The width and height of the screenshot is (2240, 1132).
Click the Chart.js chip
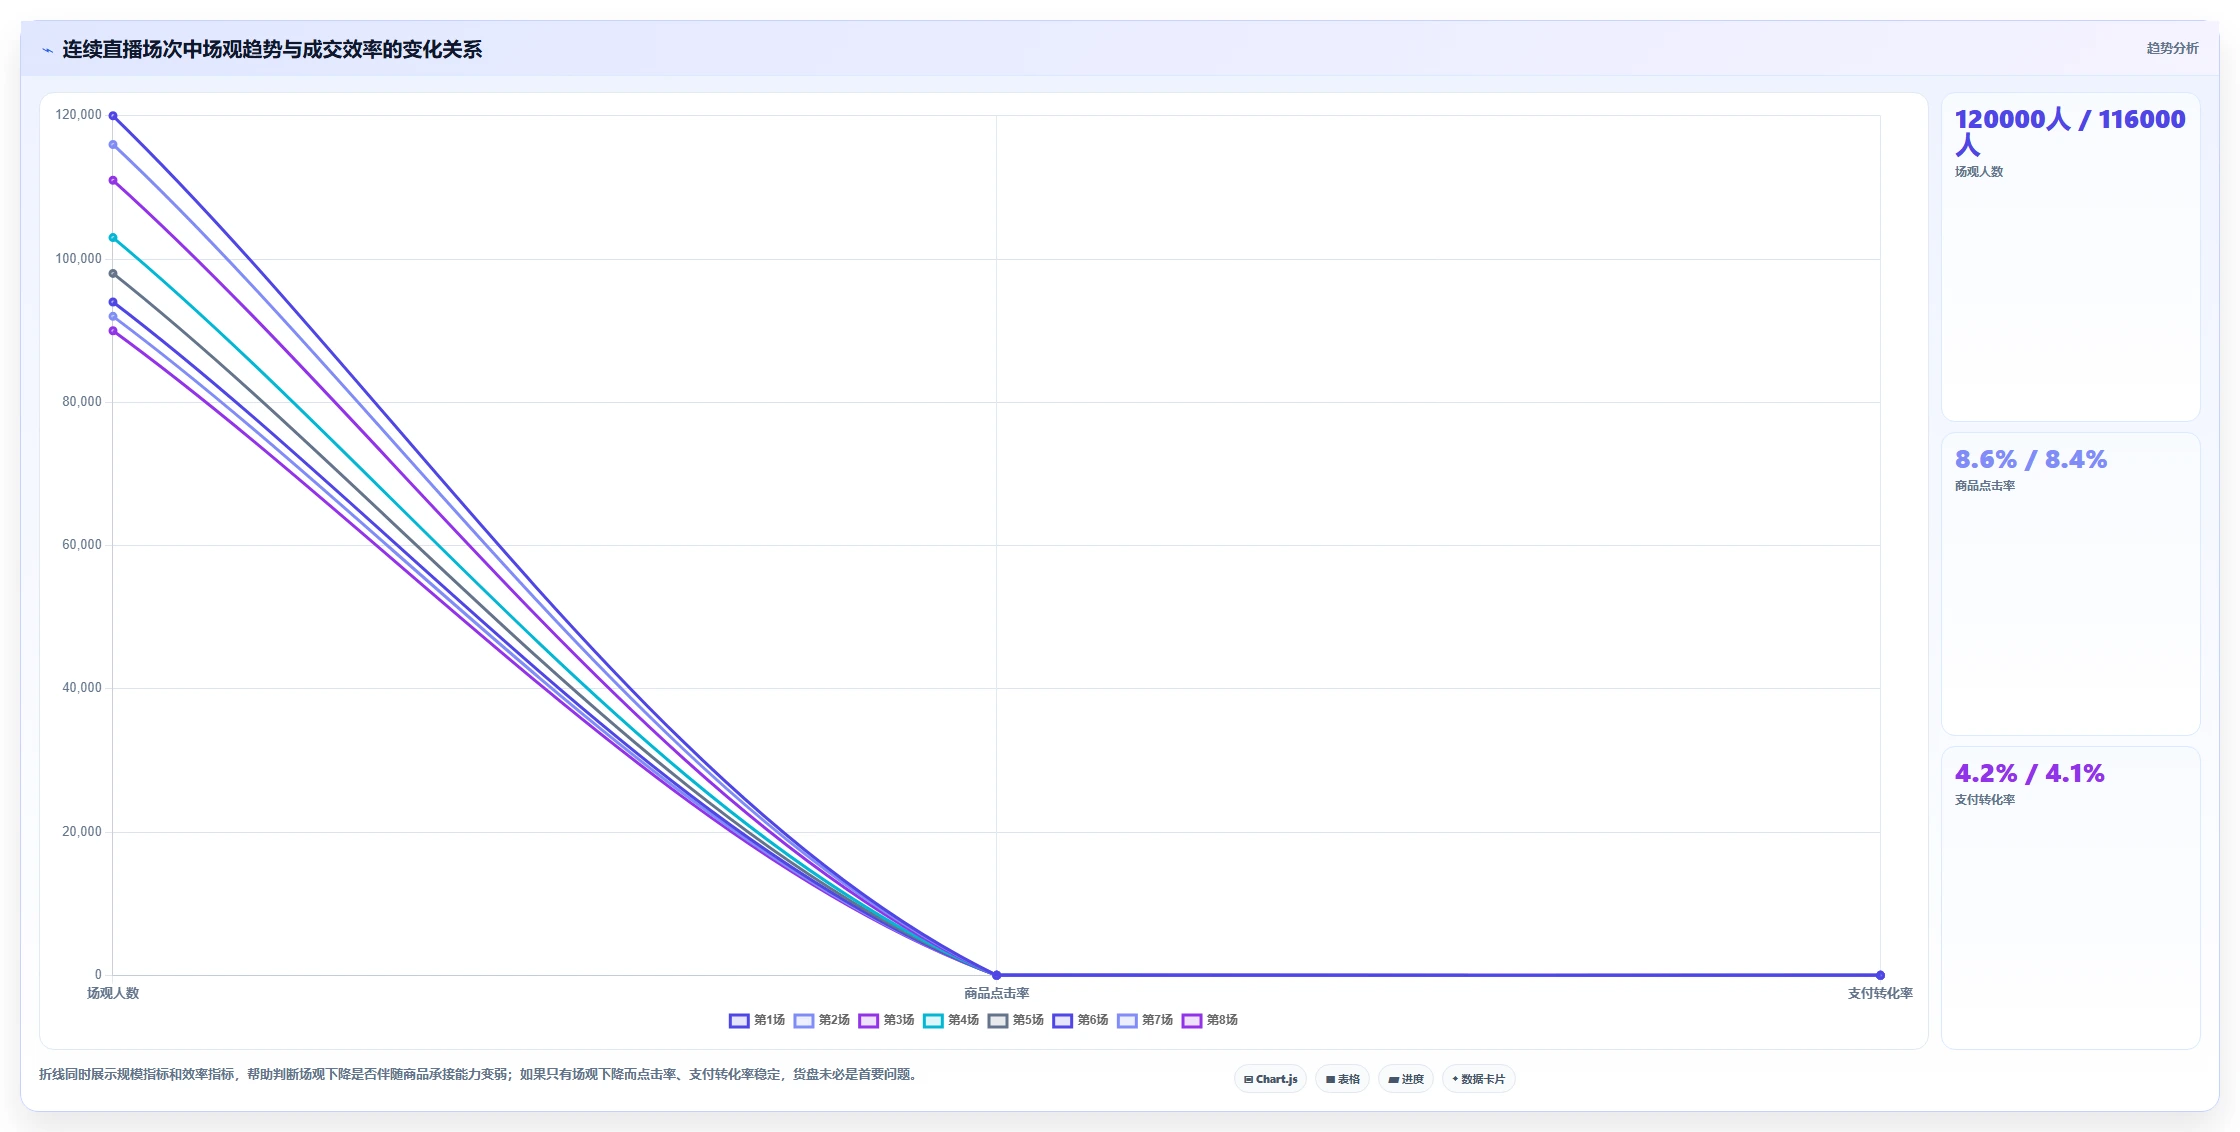pyautogui.click(x=1270, y=1079)
